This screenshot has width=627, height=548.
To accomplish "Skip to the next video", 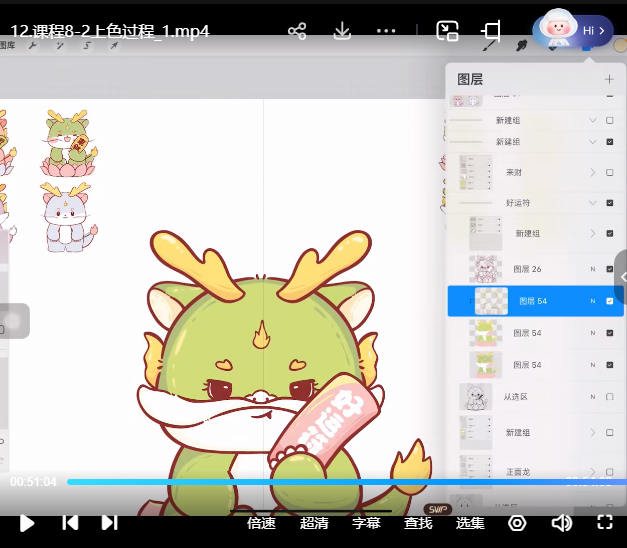I will (x=109, y=522).
